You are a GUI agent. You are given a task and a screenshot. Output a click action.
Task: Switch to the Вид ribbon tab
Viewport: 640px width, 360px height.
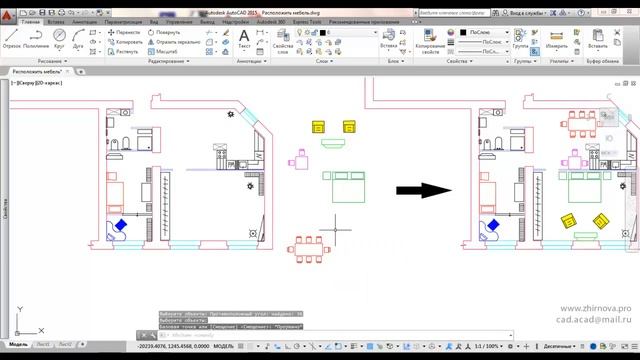pos(154,22)
